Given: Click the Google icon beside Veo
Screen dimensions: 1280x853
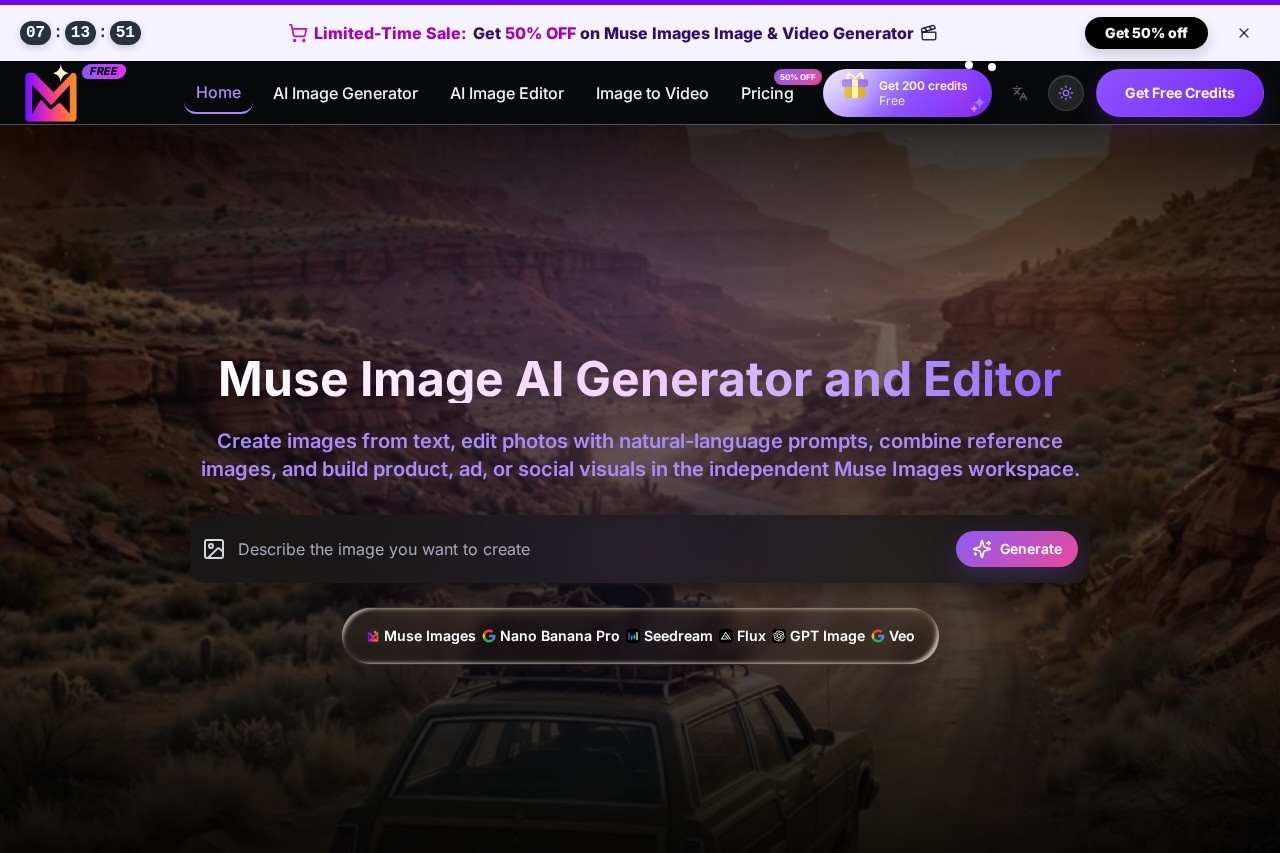Looking at the screenshot, I should point(878,636).
